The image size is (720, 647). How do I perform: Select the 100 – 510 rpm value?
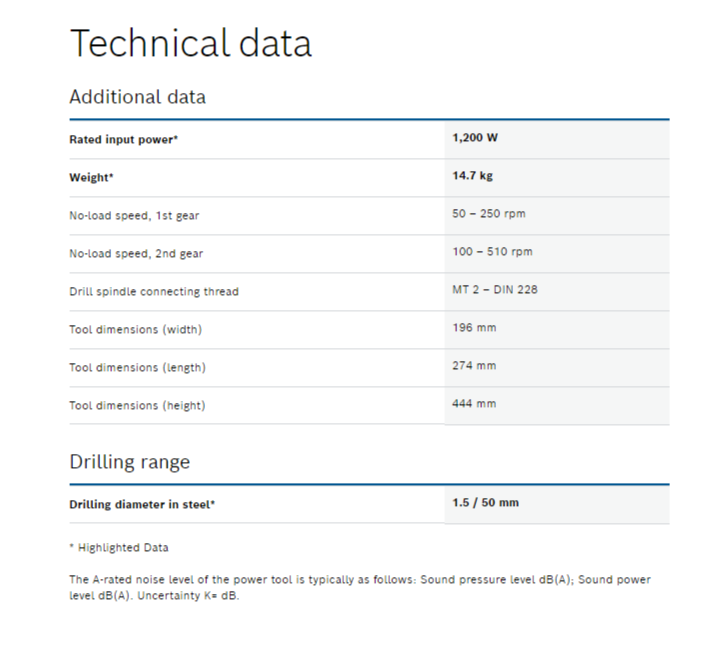pos(492,252)
